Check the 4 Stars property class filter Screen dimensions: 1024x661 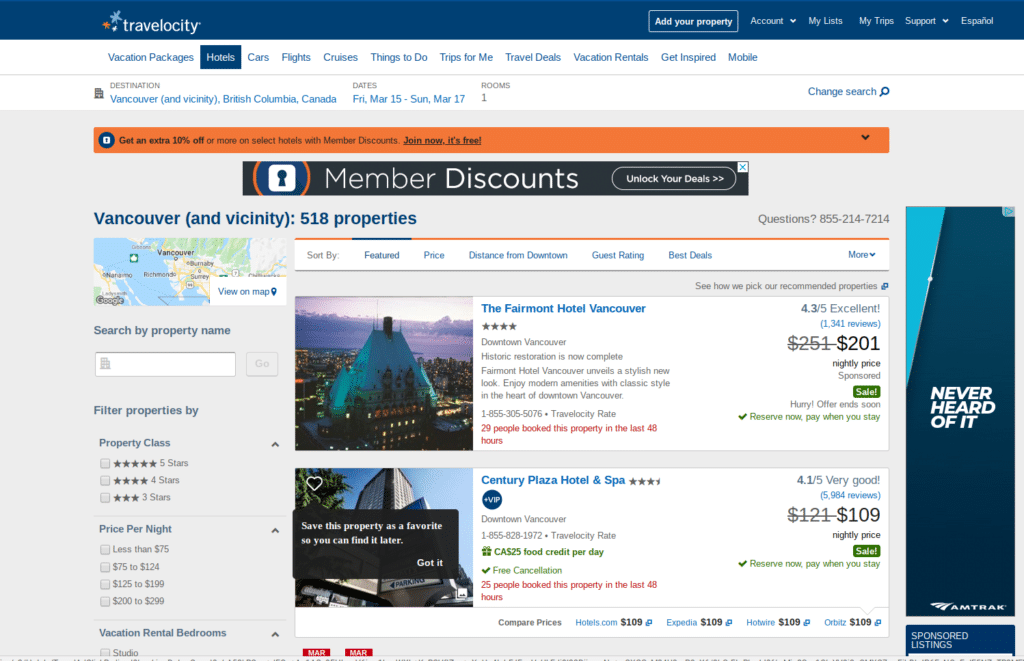(104, 480)
